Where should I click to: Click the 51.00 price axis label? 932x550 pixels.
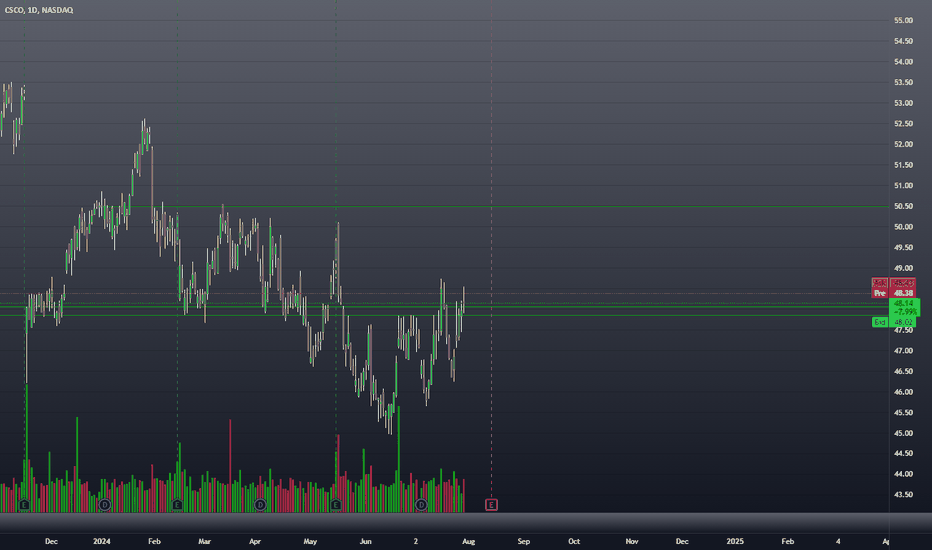click(x=903, y=186)
